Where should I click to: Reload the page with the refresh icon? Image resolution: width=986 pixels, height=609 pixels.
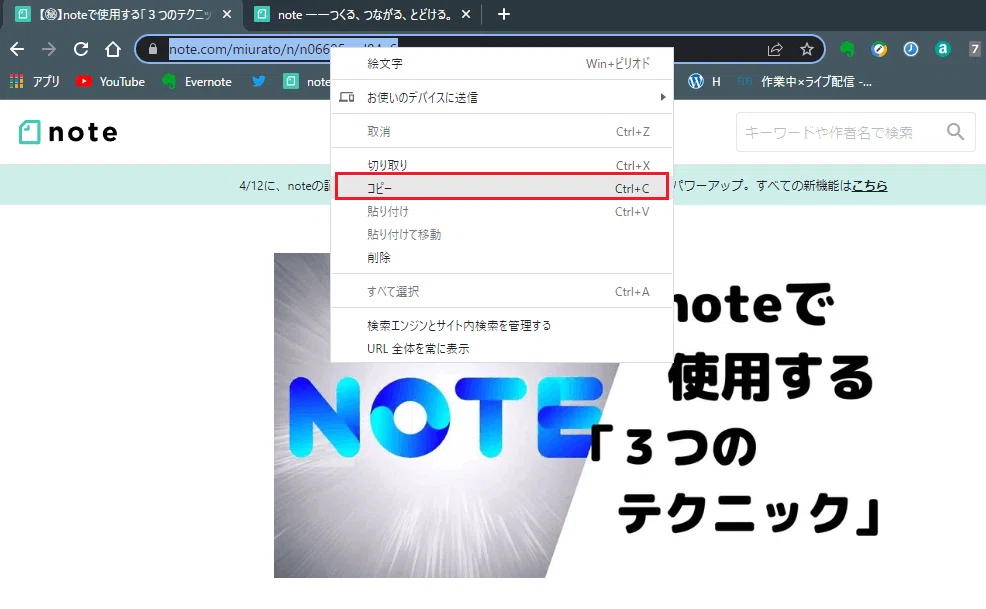point(81,49)
